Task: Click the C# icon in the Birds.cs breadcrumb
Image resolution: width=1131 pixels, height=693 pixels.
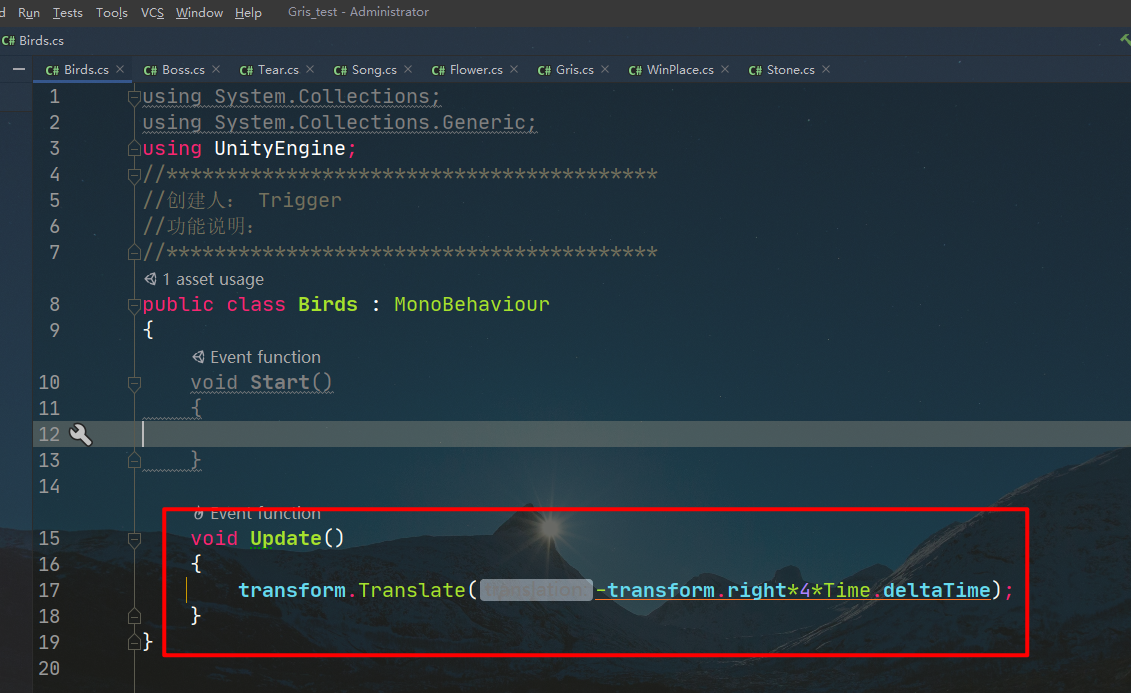Action: 8,41
